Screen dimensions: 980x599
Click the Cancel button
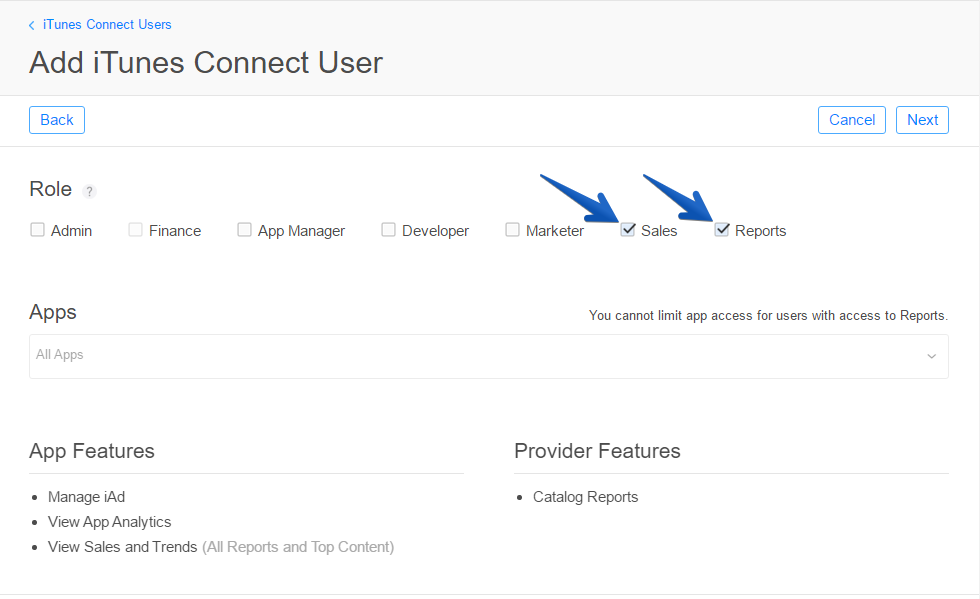851,120
